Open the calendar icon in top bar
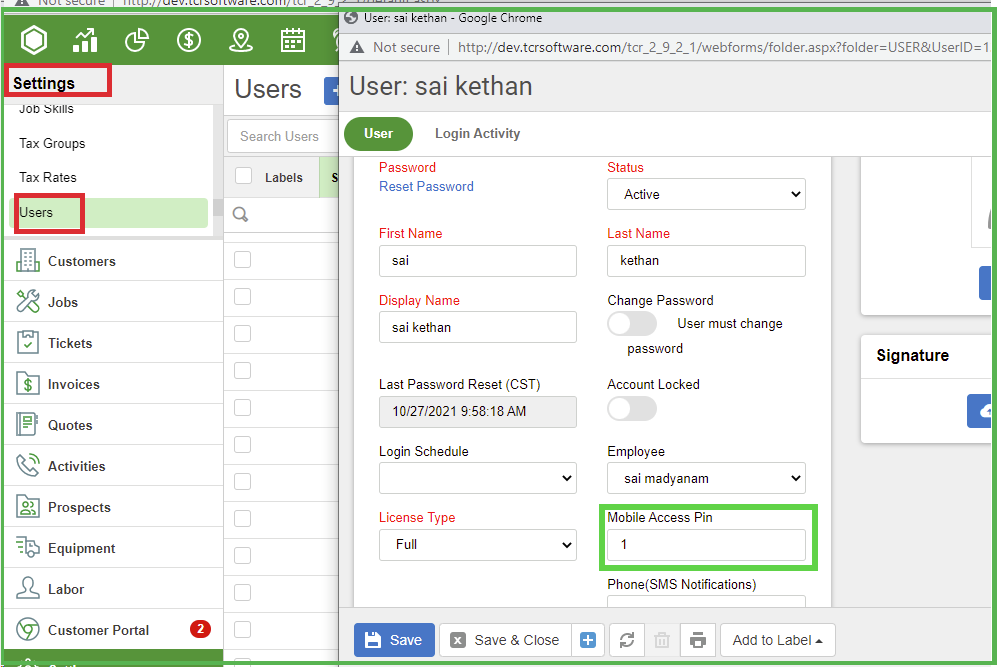The image size is (1003, 667). (x=292, y=40)
